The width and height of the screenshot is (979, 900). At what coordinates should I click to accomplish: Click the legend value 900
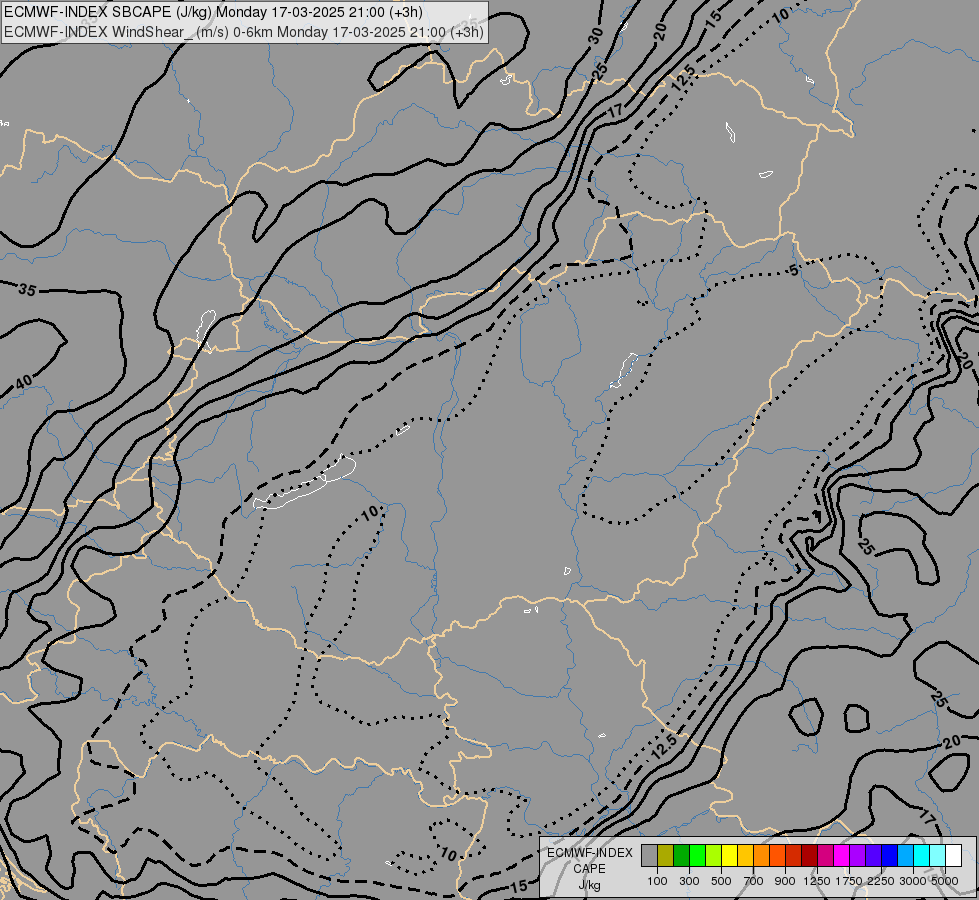coord(785,881)
